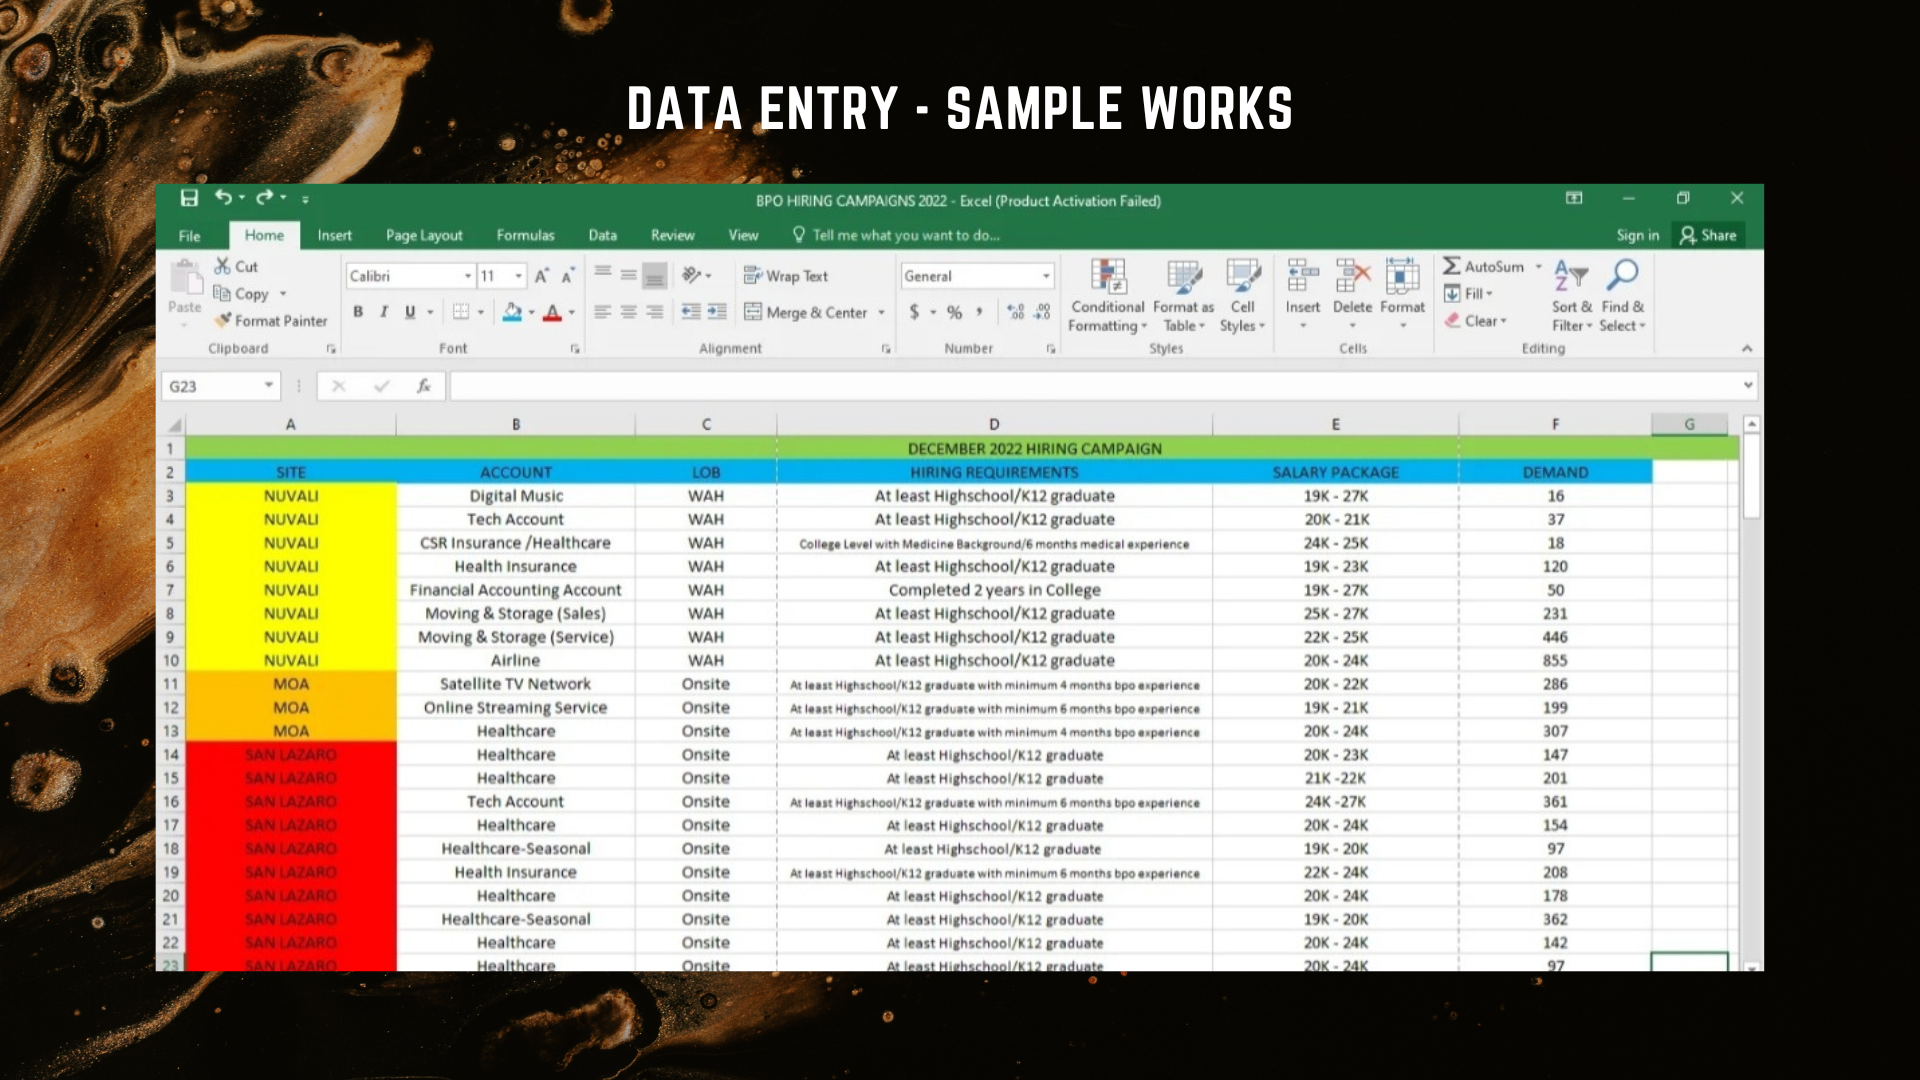
Task: Toggle Bold formatting
Action: tap(358, 312)
